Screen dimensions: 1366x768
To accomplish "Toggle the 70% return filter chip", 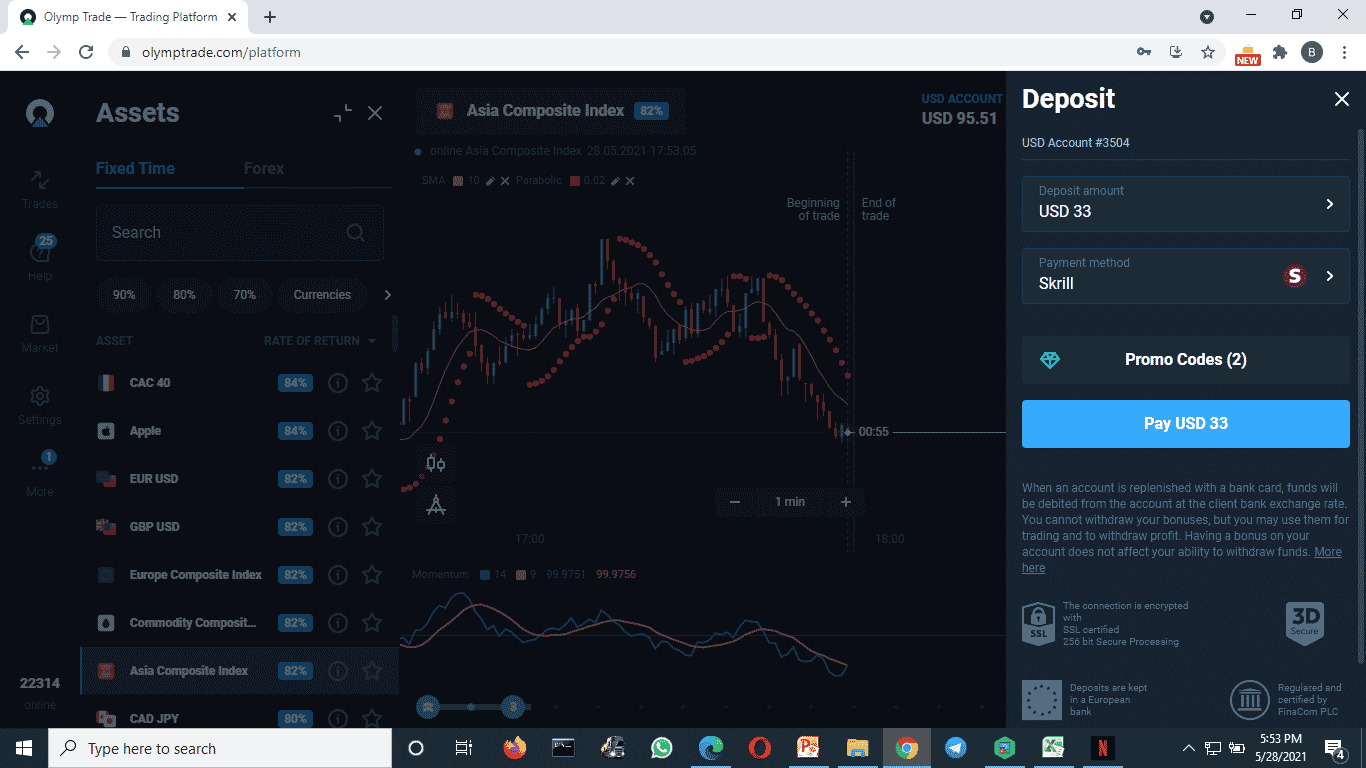I will coord(245,295).
